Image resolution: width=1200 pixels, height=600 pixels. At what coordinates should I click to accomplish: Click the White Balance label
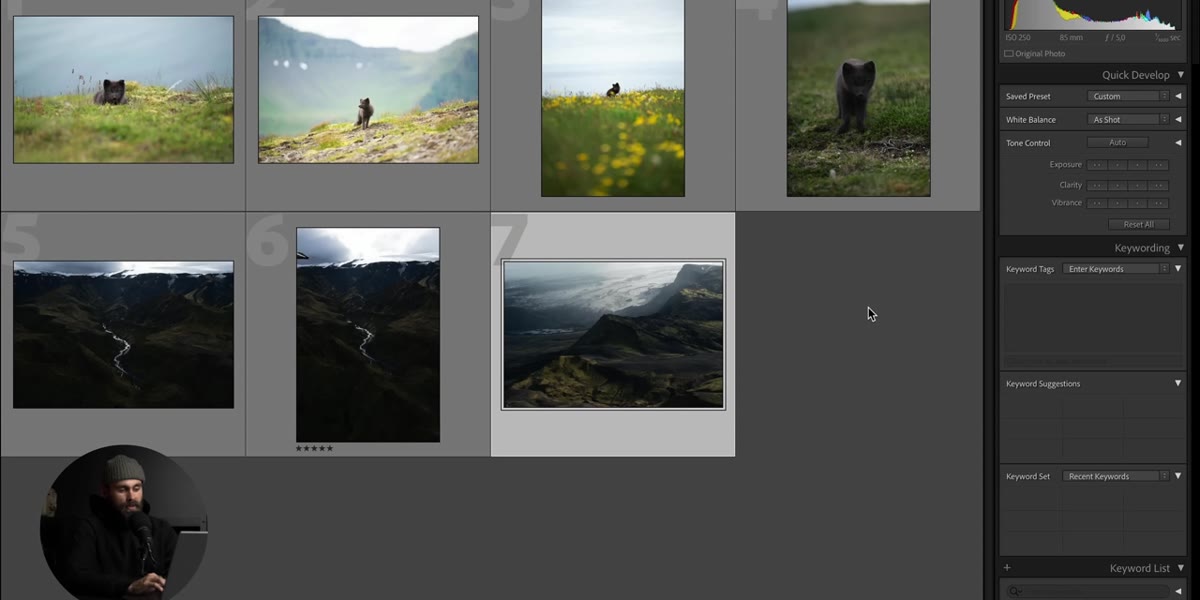click(1030, 120)
